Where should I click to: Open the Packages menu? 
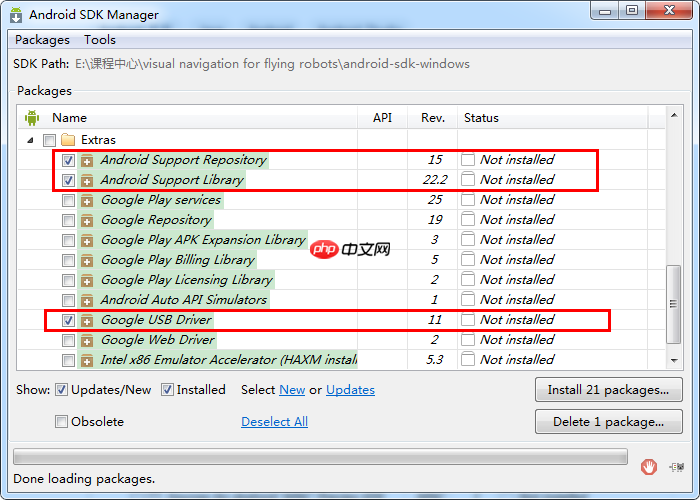pos(42,40)
